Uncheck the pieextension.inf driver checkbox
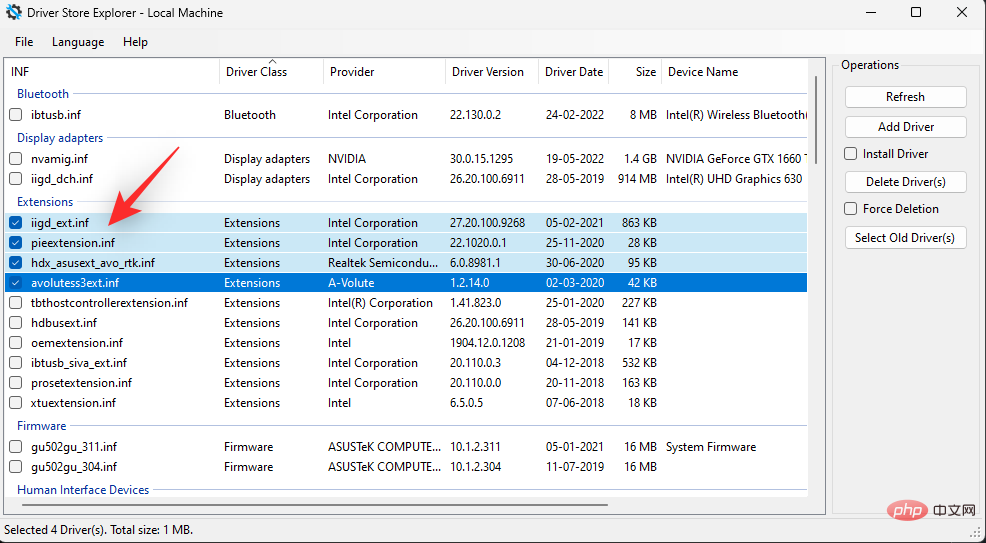Viewport: 986px width, 543px height. coord(16,243)
